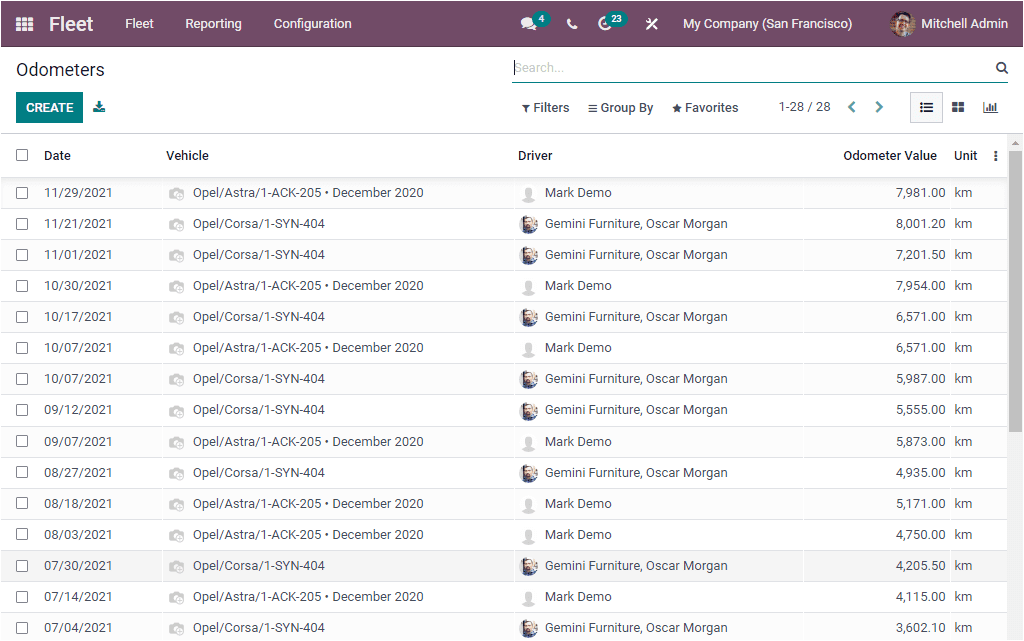Select the List view icon

926,107
